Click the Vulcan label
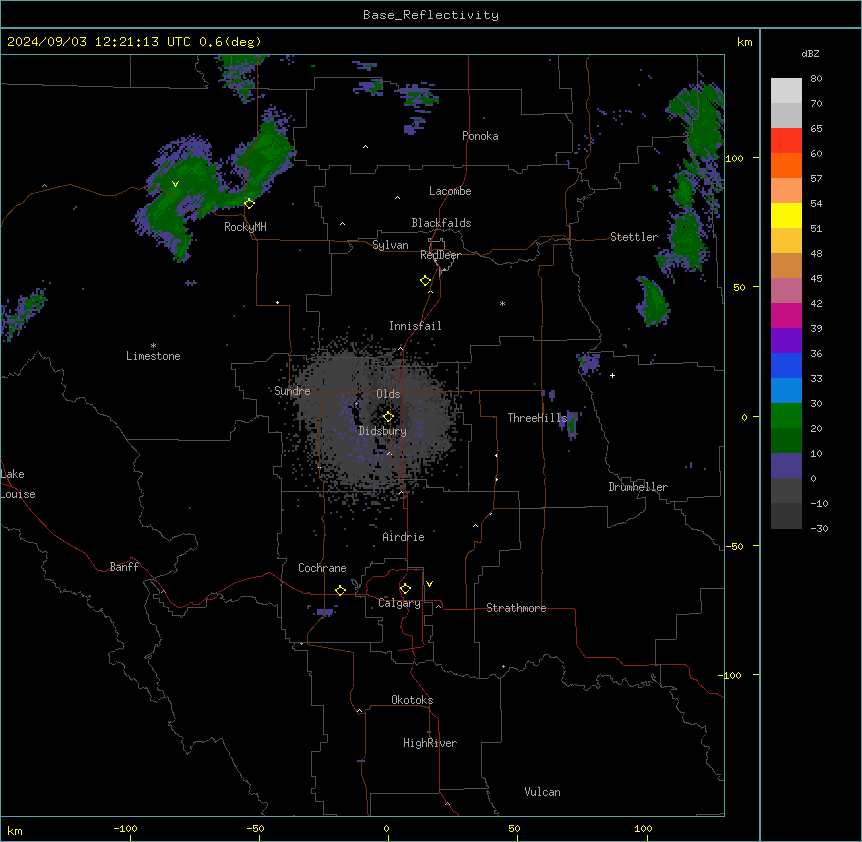 542,792
